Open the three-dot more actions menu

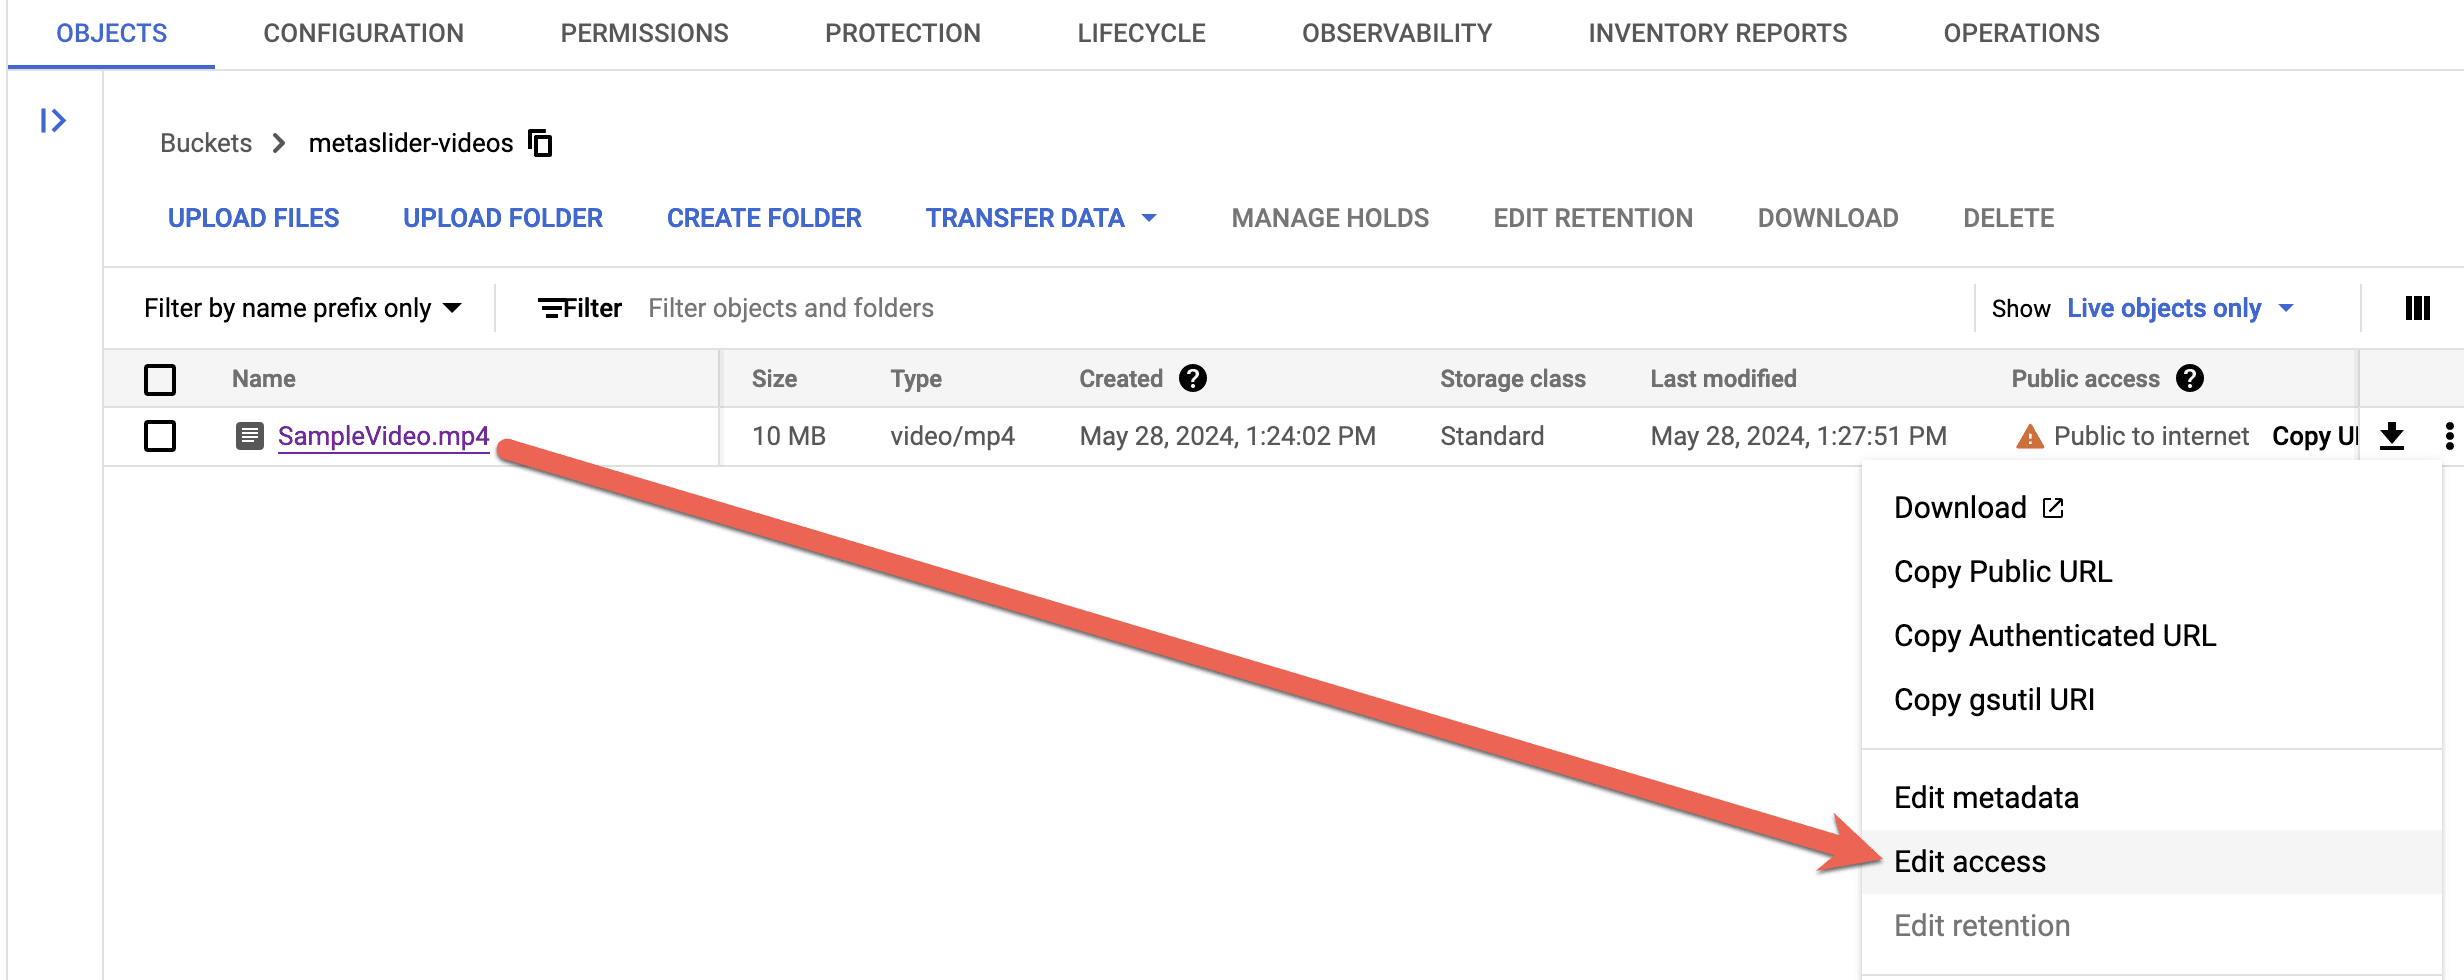pos(2448,436)
